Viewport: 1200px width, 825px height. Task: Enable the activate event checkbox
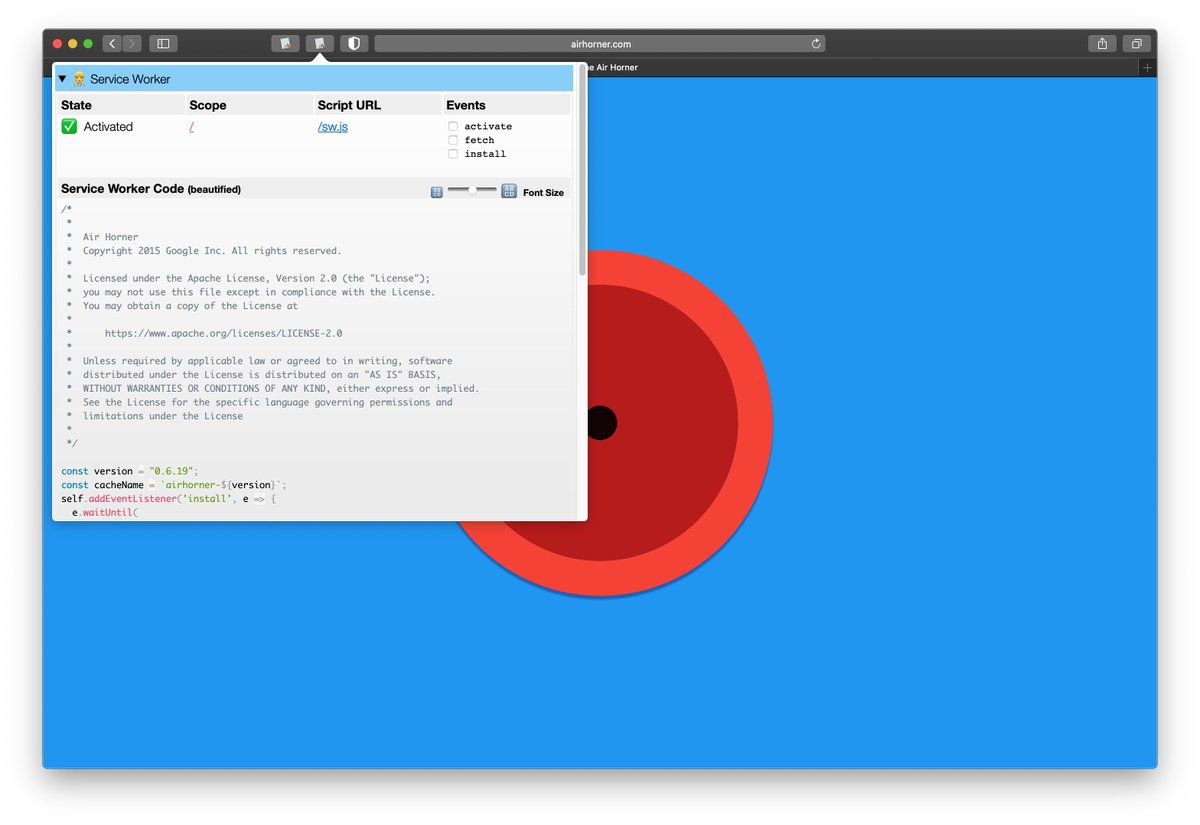(x=453, y=126)
